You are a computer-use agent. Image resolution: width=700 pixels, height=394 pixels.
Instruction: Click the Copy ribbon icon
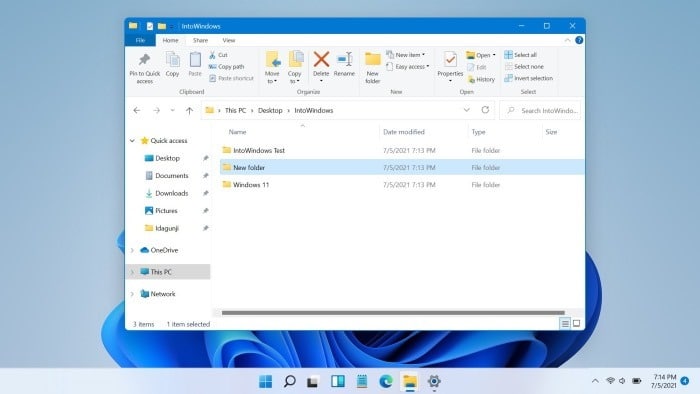tap(172, 60)
